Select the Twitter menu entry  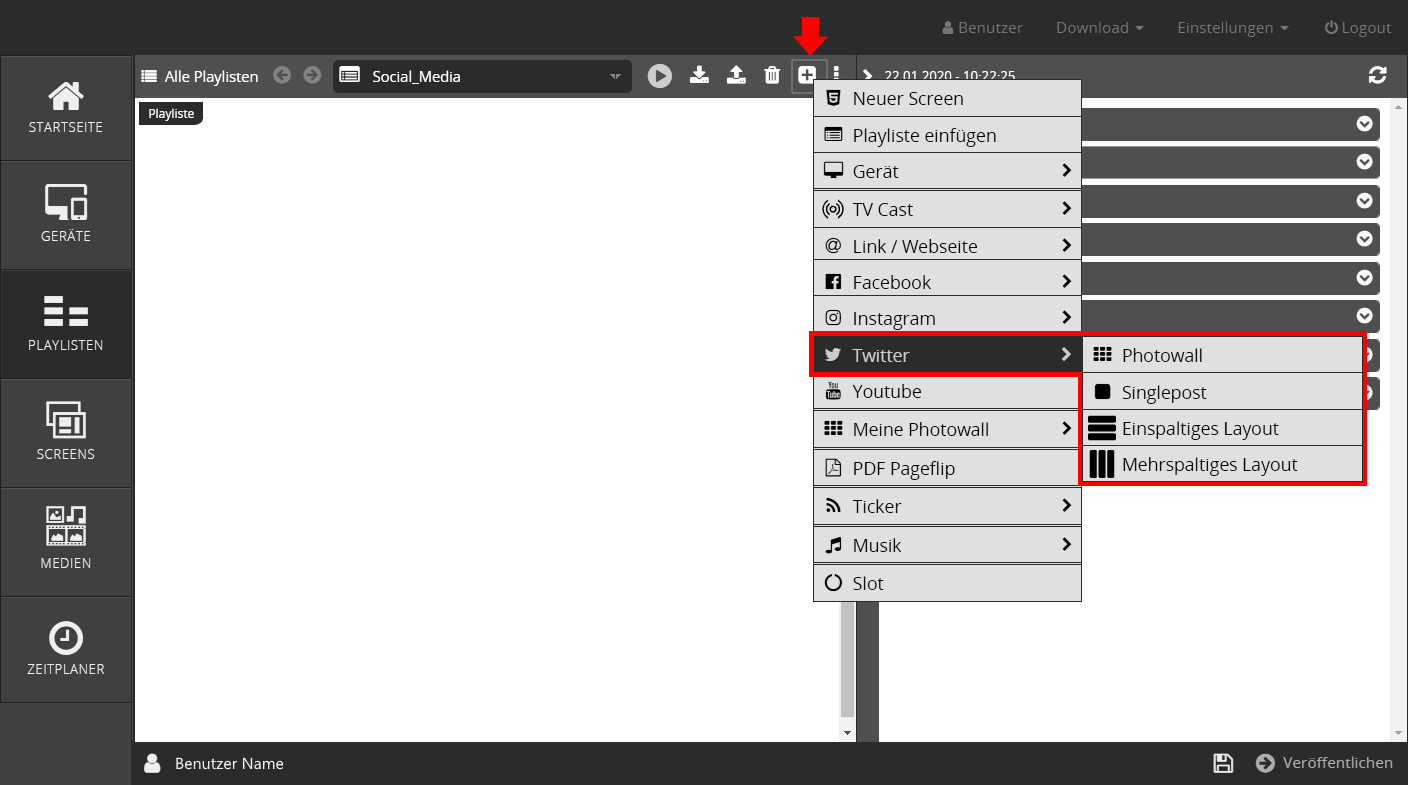pos(947,355)
